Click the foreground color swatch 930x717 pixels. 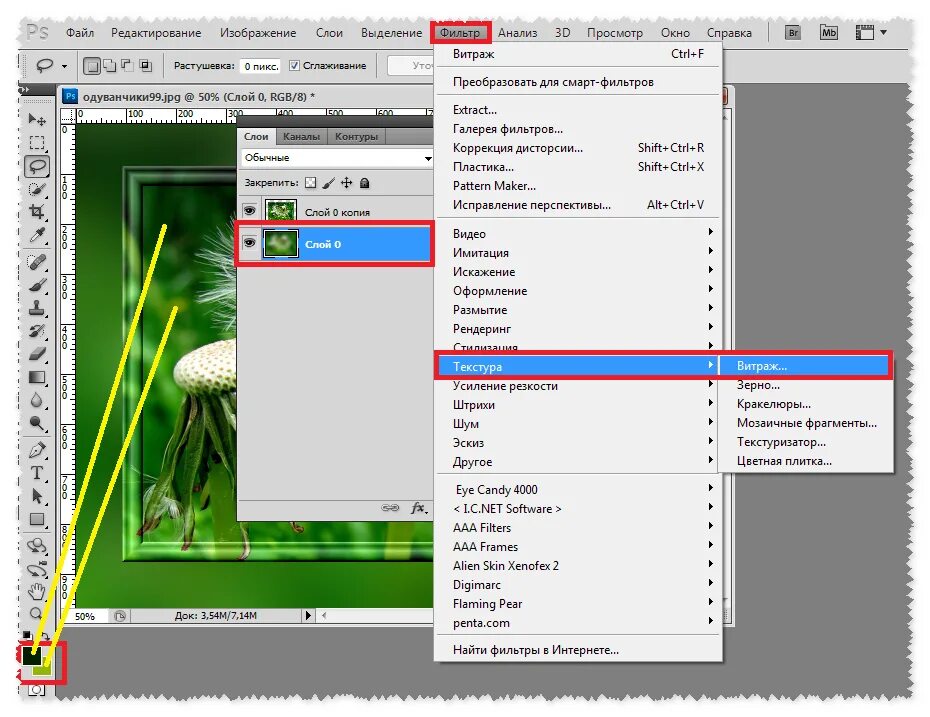31,655
